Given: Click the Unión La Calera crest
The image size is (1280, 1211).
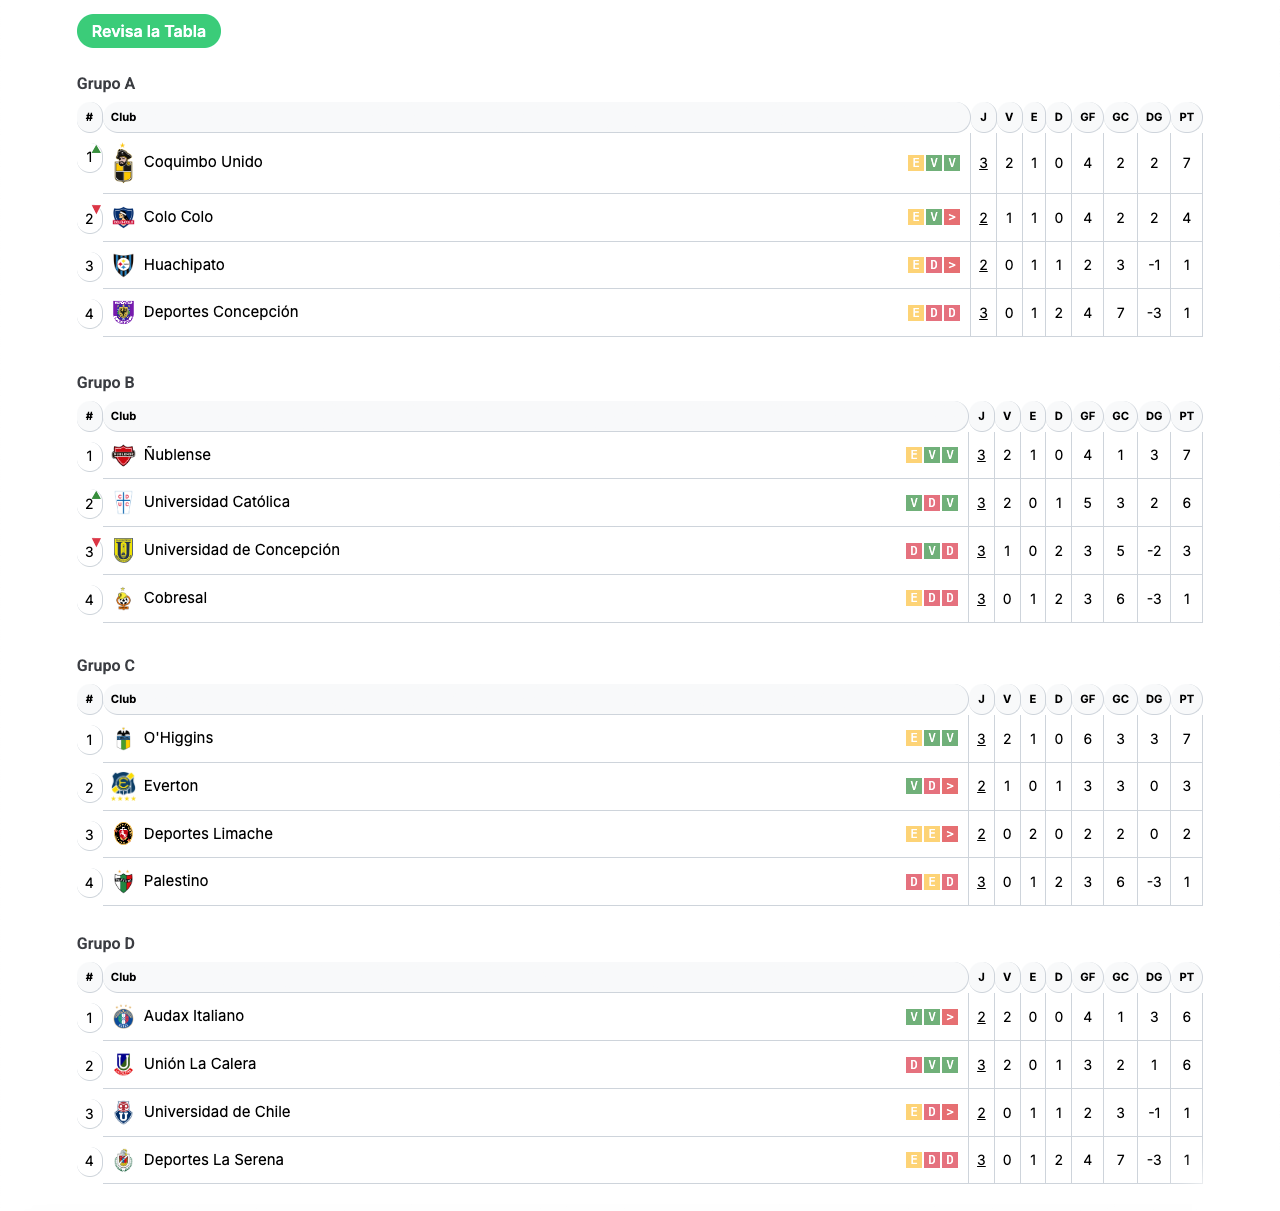Looking at the screenshot, I should click(123, 1064).
